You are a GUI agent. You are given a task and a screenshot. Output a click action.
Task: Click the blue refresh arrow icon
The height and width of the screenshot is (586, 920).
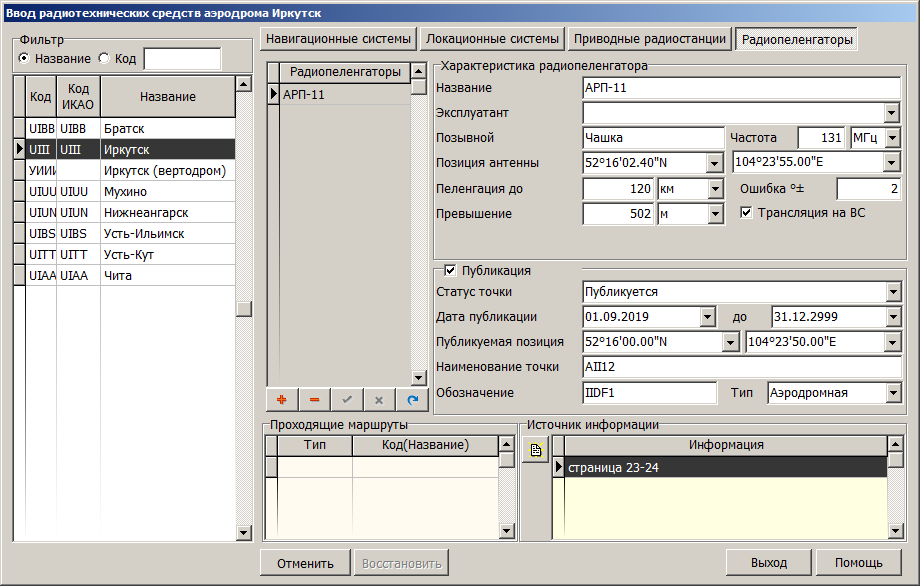411,399
